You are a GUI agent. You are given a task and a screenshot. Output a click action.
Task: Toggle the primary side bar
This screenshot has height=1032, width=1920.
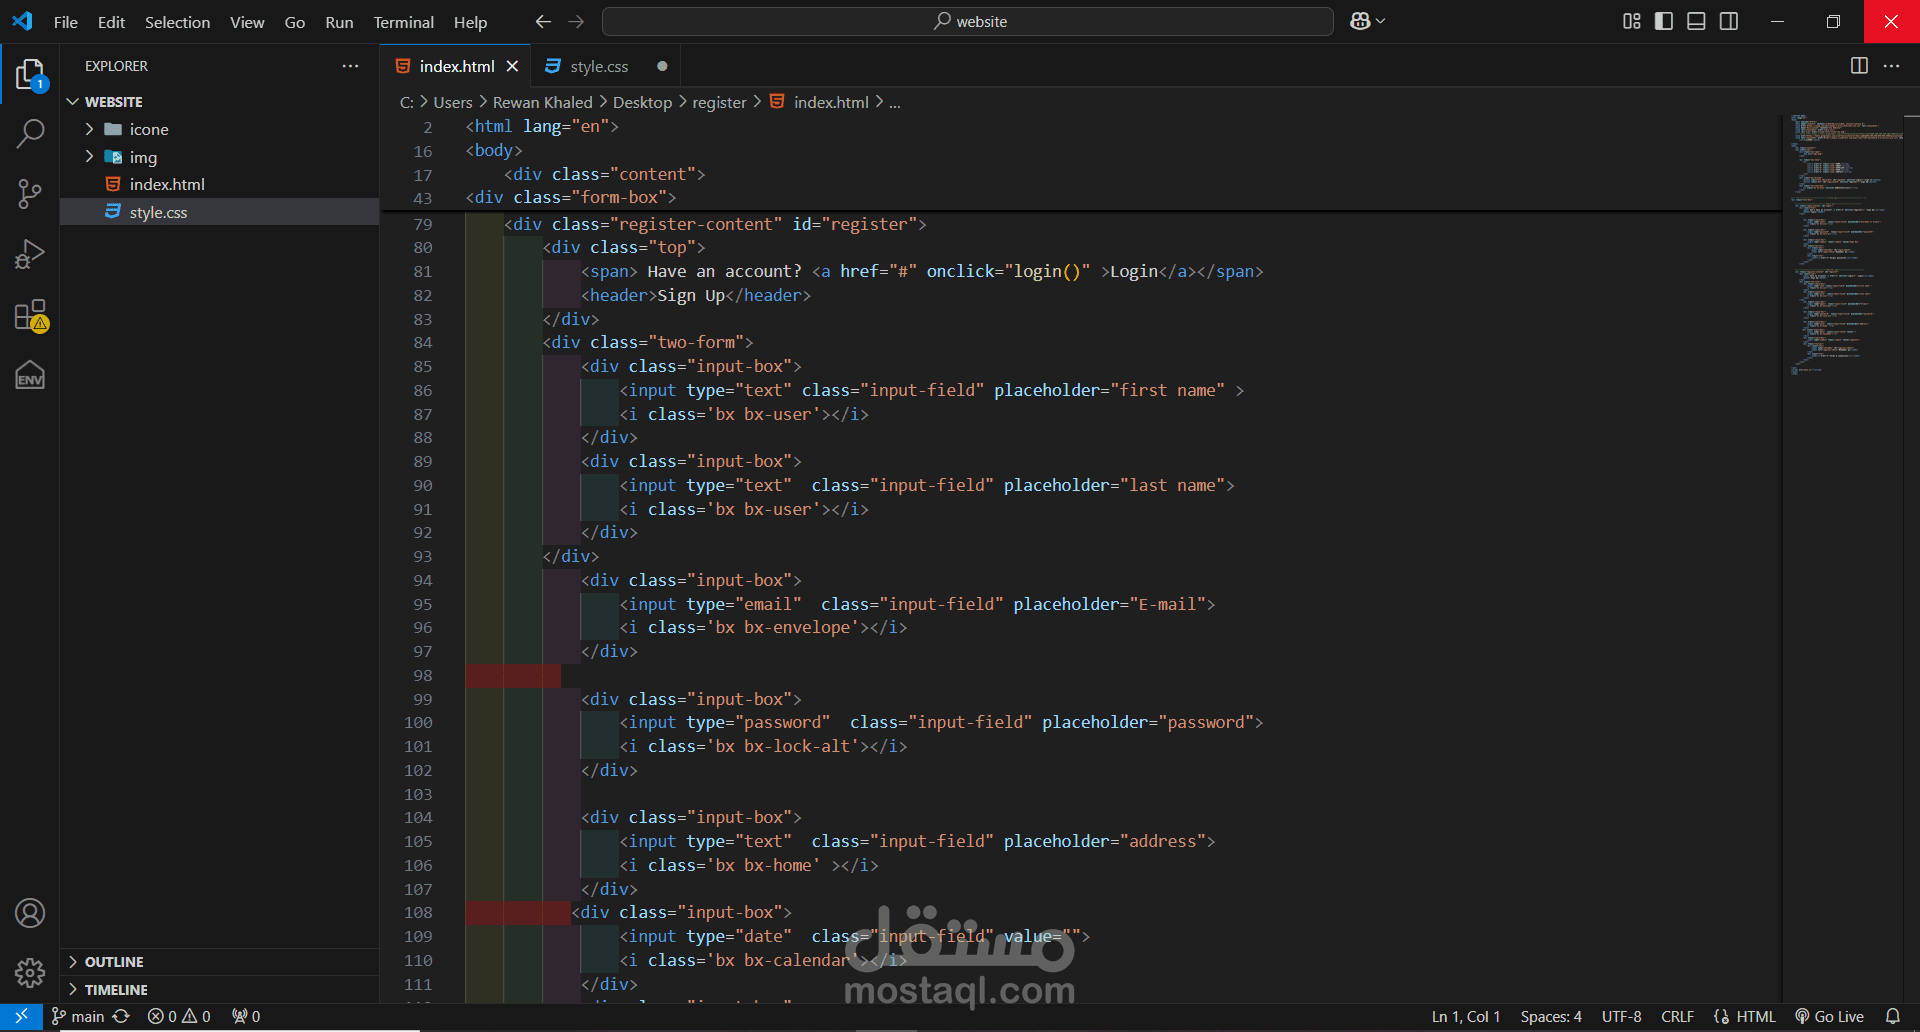1664,21
